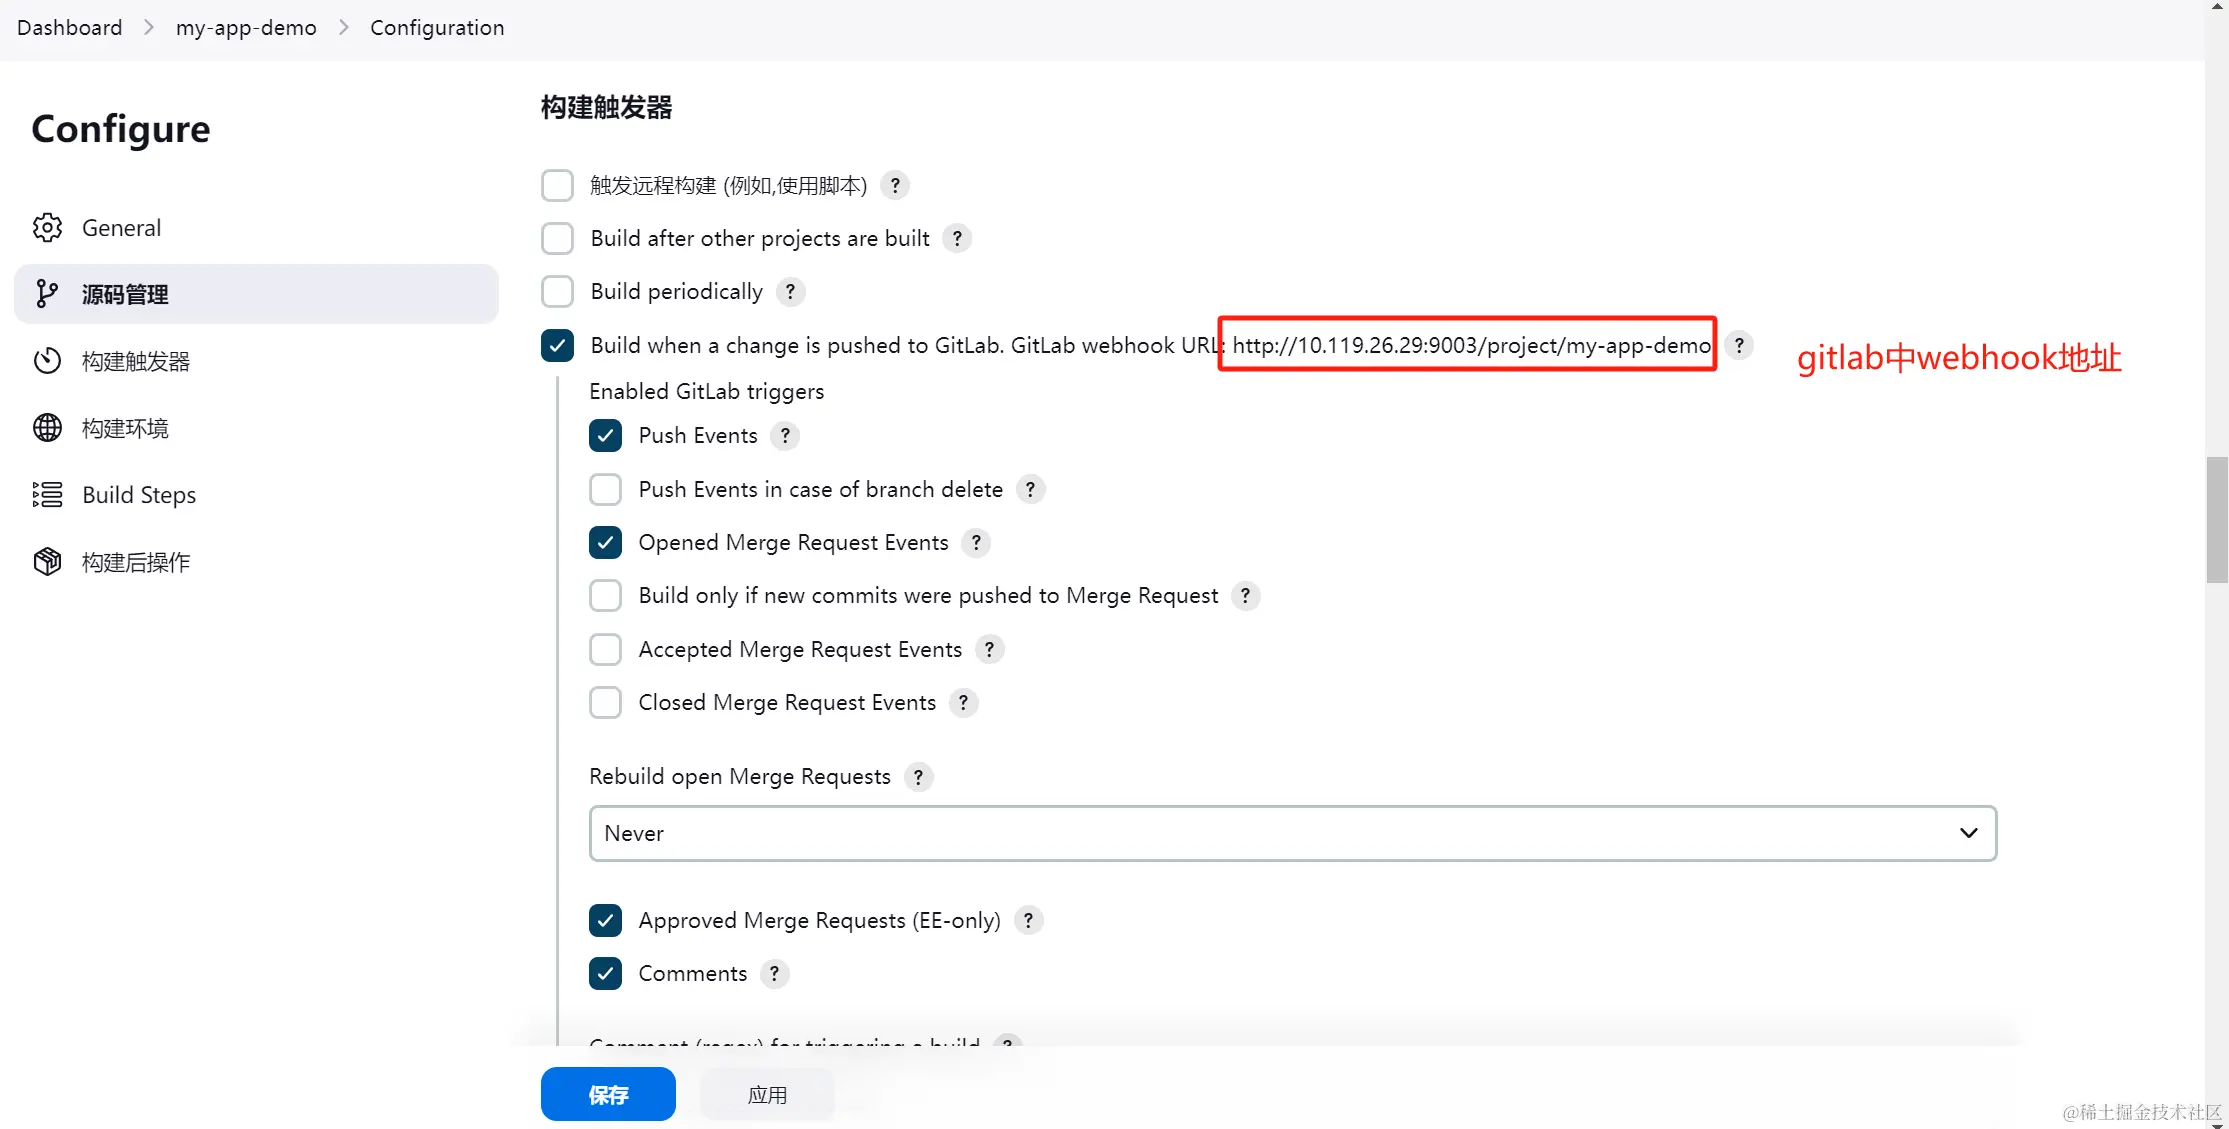Uncheck Approved Merge Requests (EE-only)

[605, 920]
